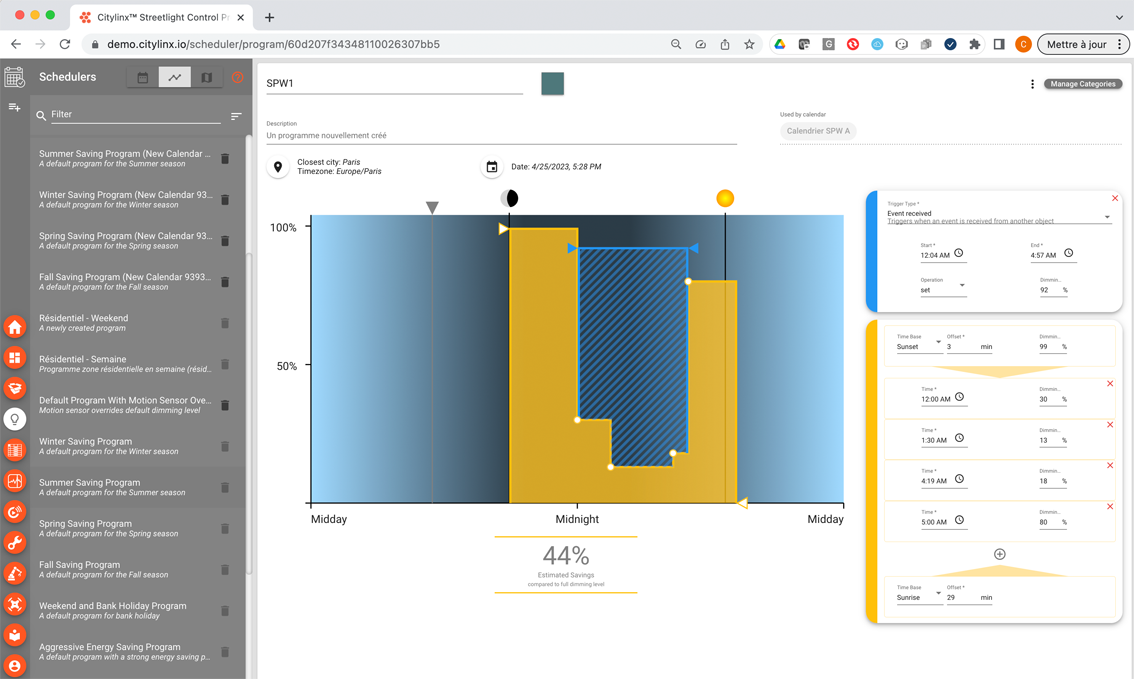
Task: Open the energy monitoring waveform icon in sidebar
Action: pyautogui.click(x=14, y=481)
